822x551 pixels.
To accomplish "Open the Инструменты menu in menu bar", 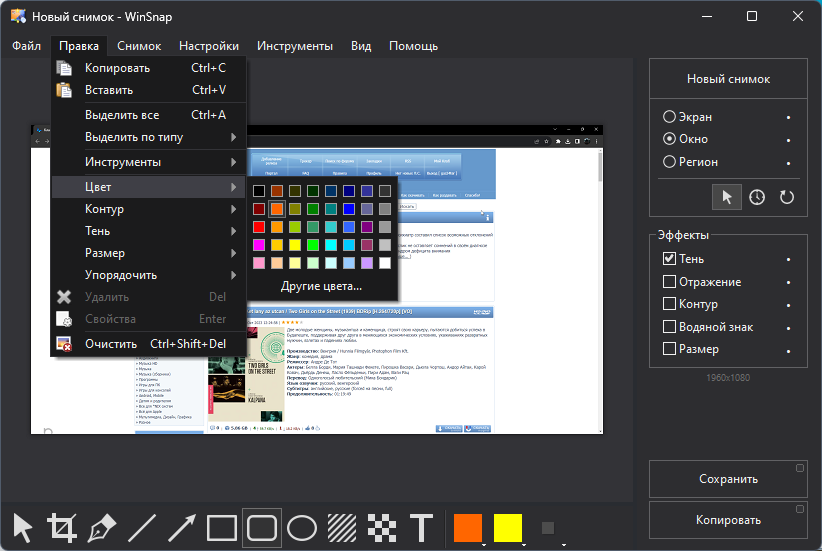I will click(295, 46).
